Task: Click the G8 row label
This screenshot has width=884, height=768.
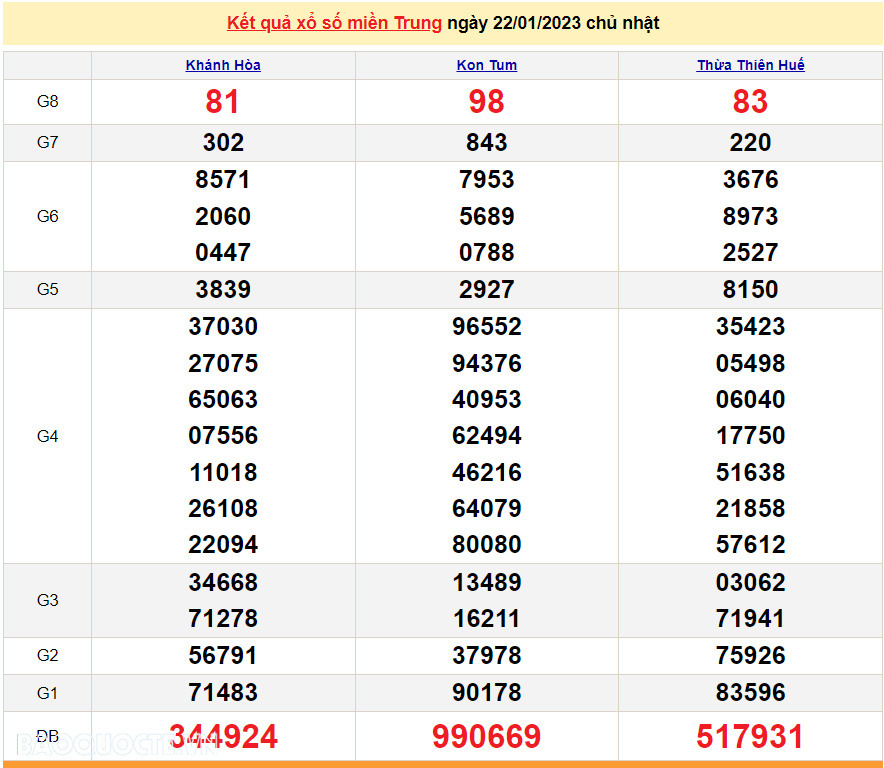Action: click(47, 102)
